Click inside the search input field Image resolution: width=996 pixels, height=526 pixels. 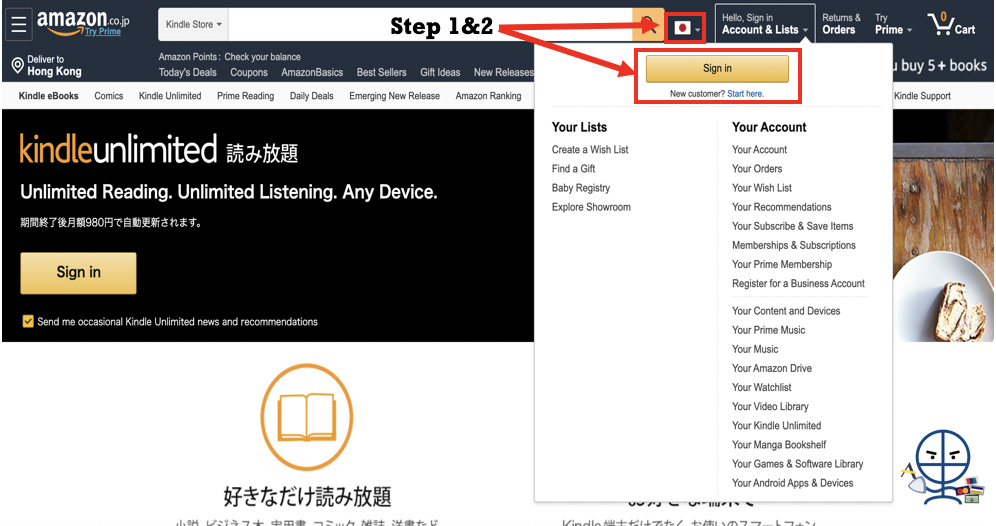[430, 25]
